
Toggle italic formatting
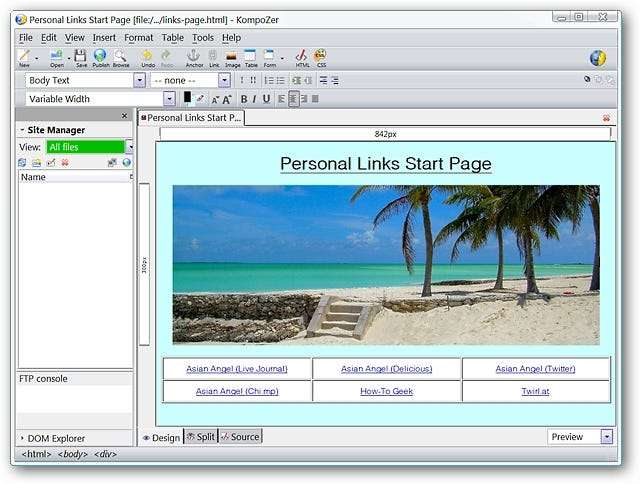click(x=255, y=99)
